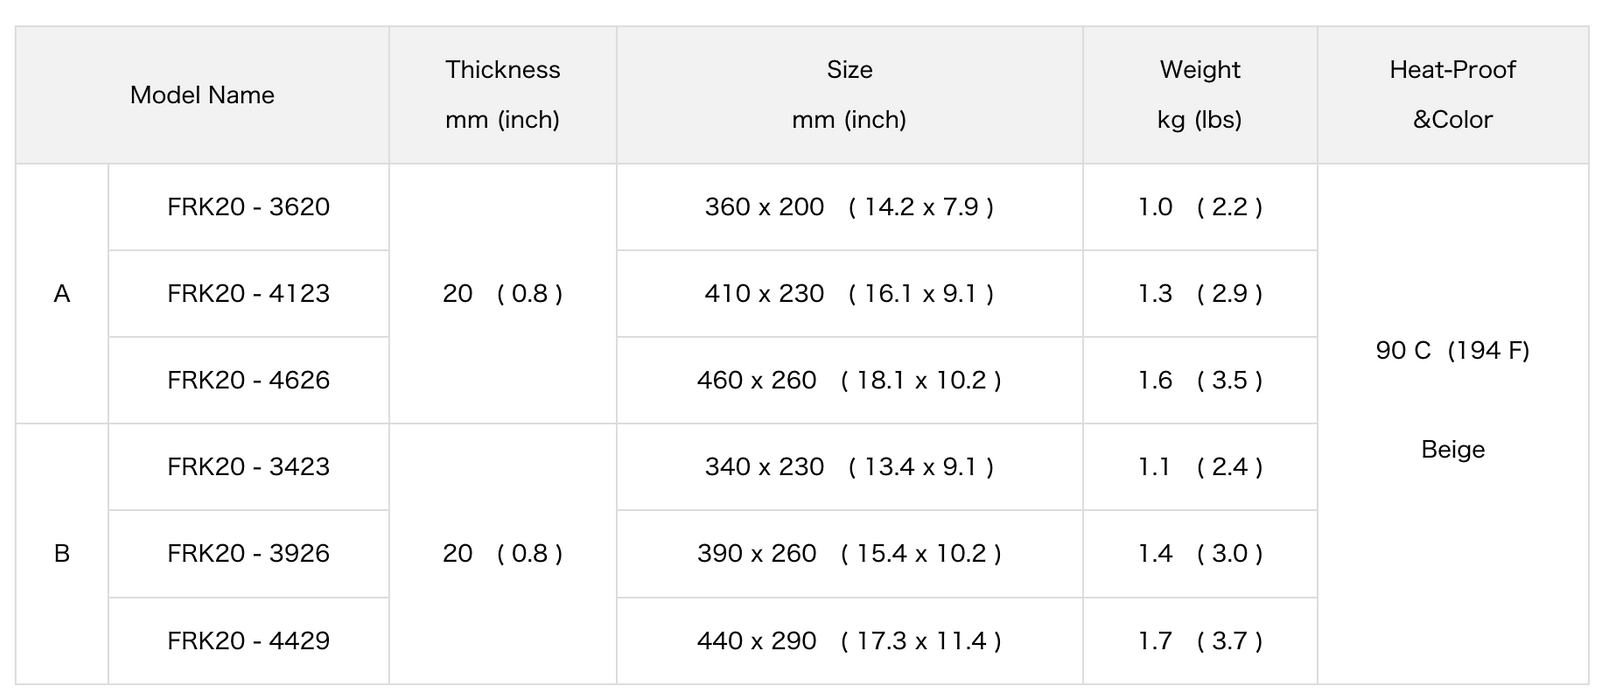Click the Heat-Proof & Color header
1601x700 pixels.
tap(1452, 95)
